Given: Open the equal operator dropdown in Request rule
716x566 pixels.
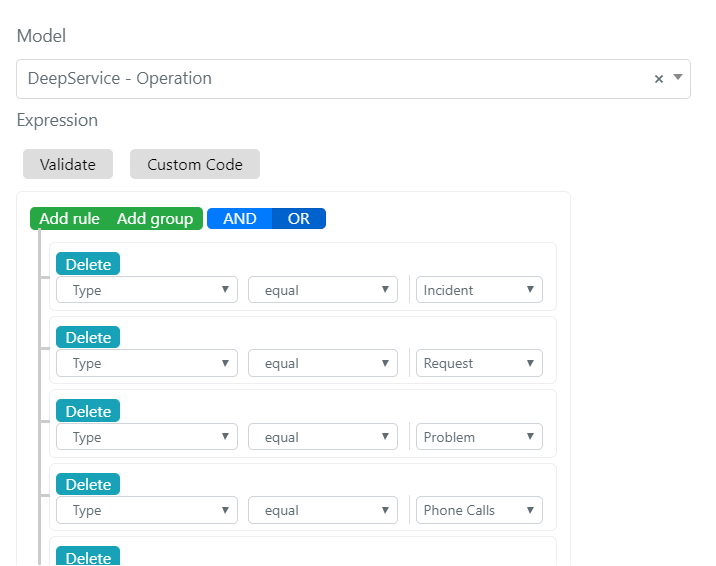Looking at the screenshot, I should [x=323, y=363].
